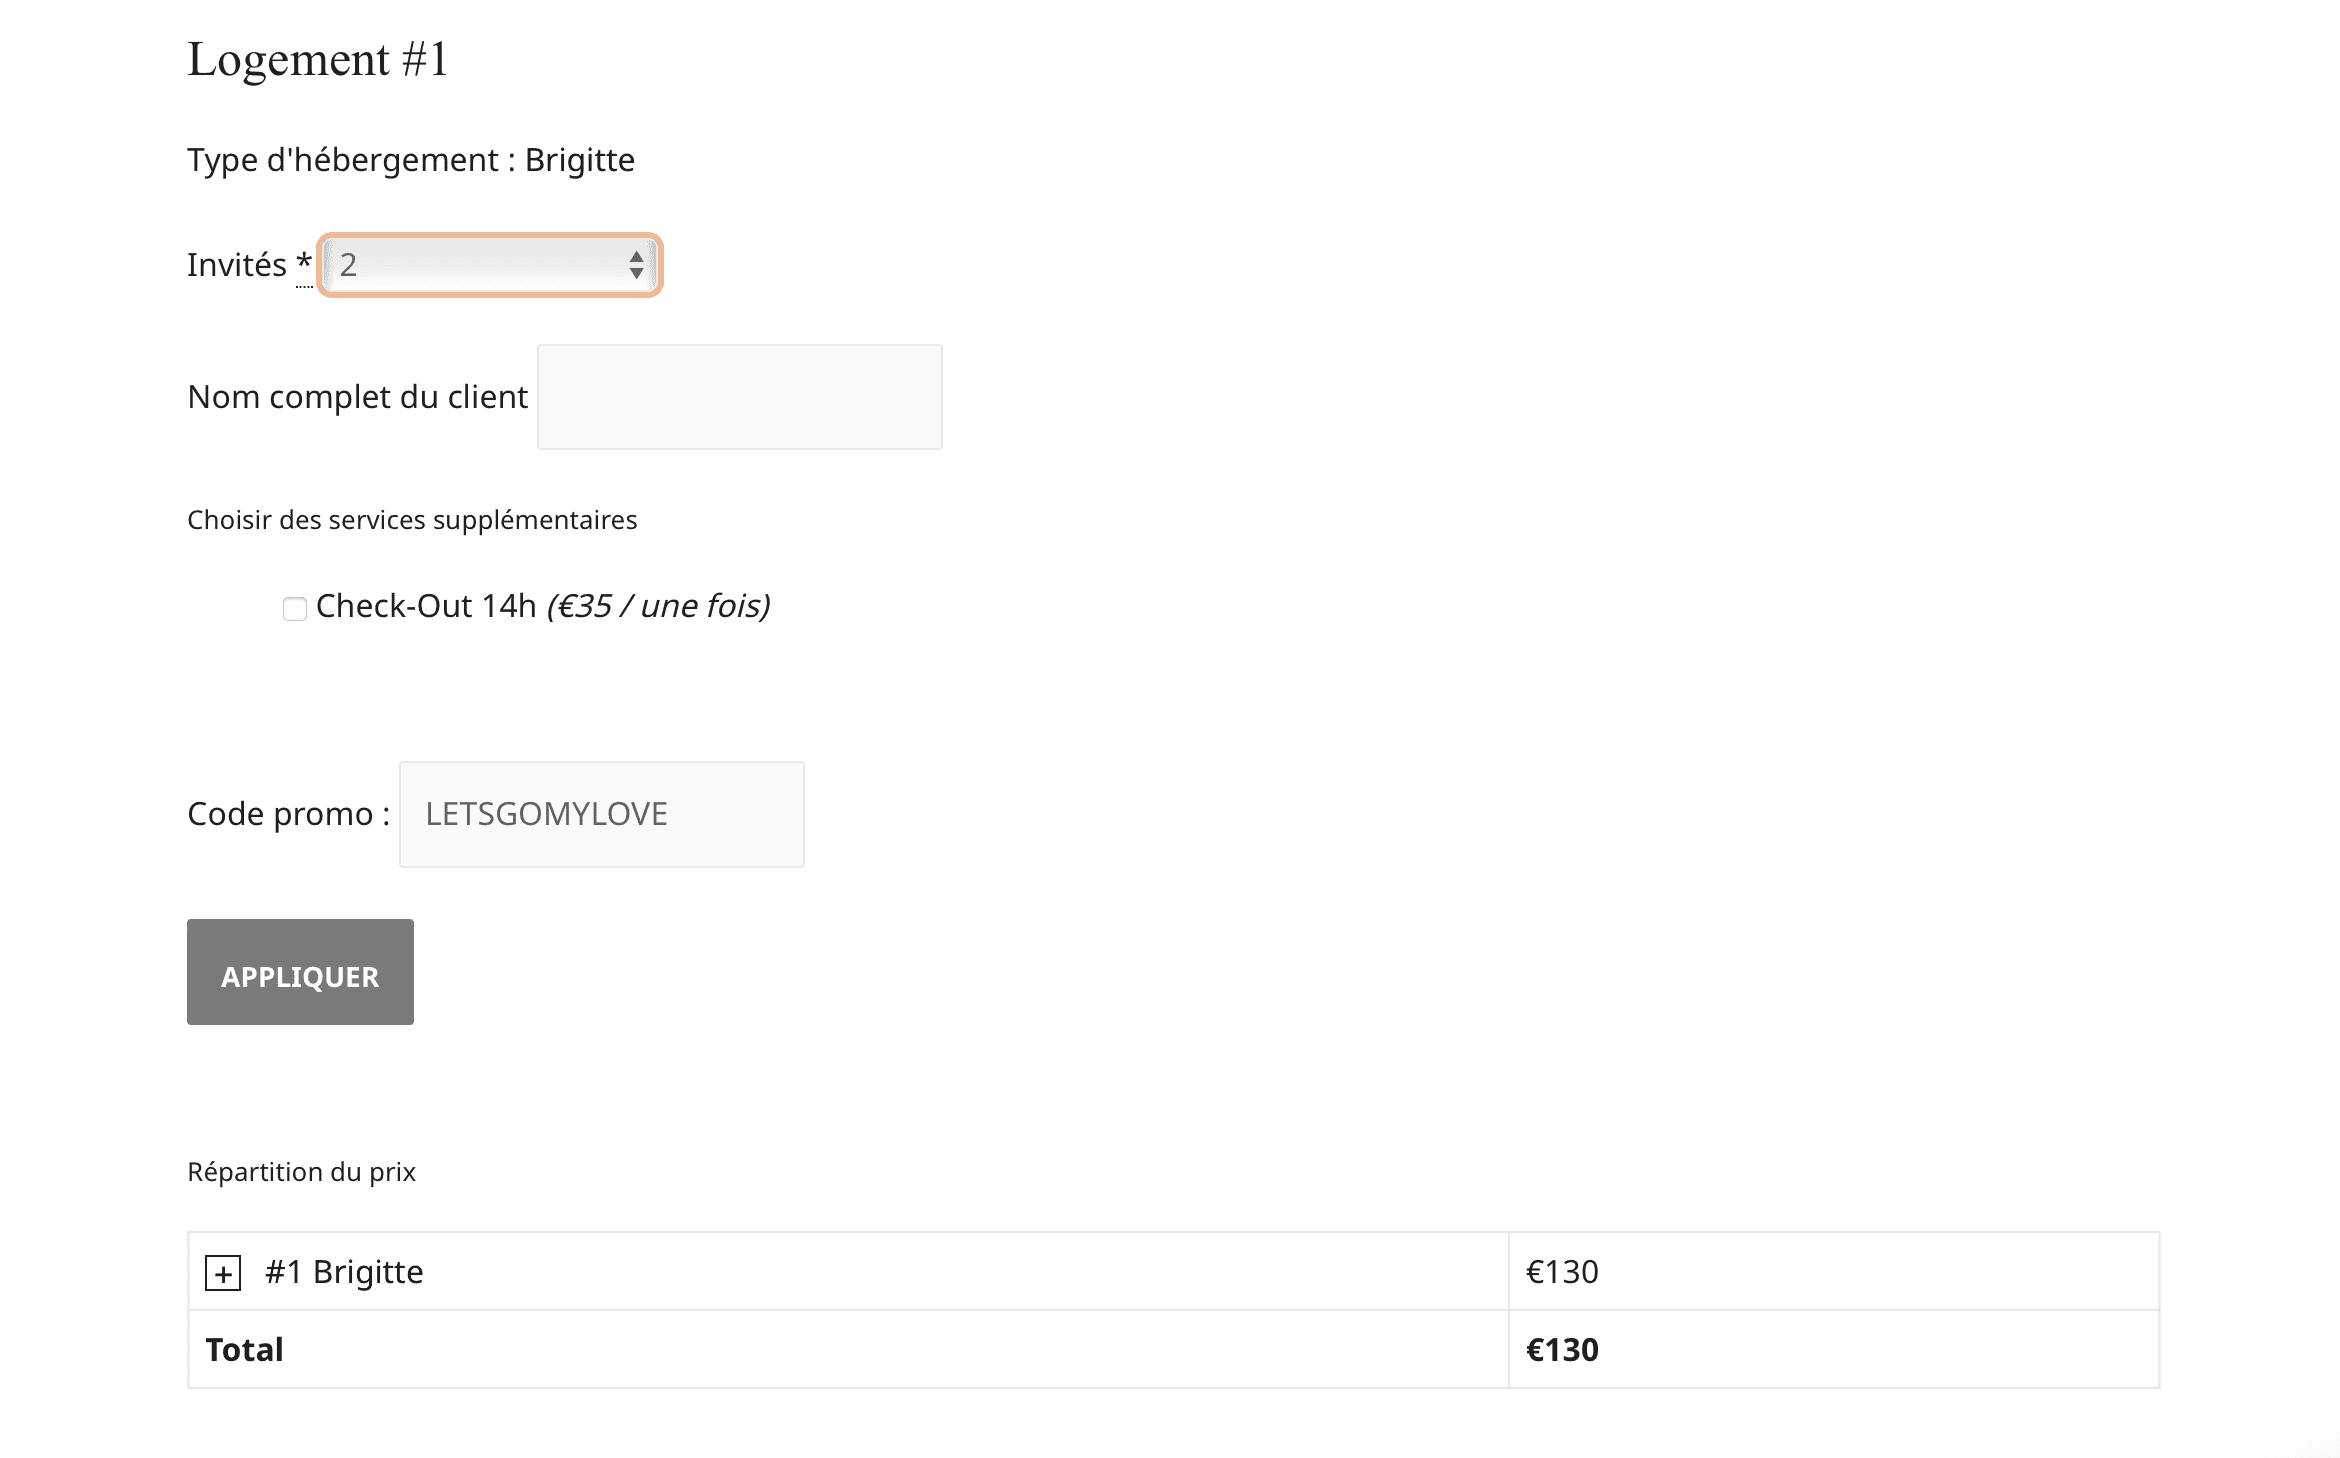Image resolution: width=2340 pixels, height=1458 pixels.
Task: Click the Nom complet du client label
Action: point(357,397)
